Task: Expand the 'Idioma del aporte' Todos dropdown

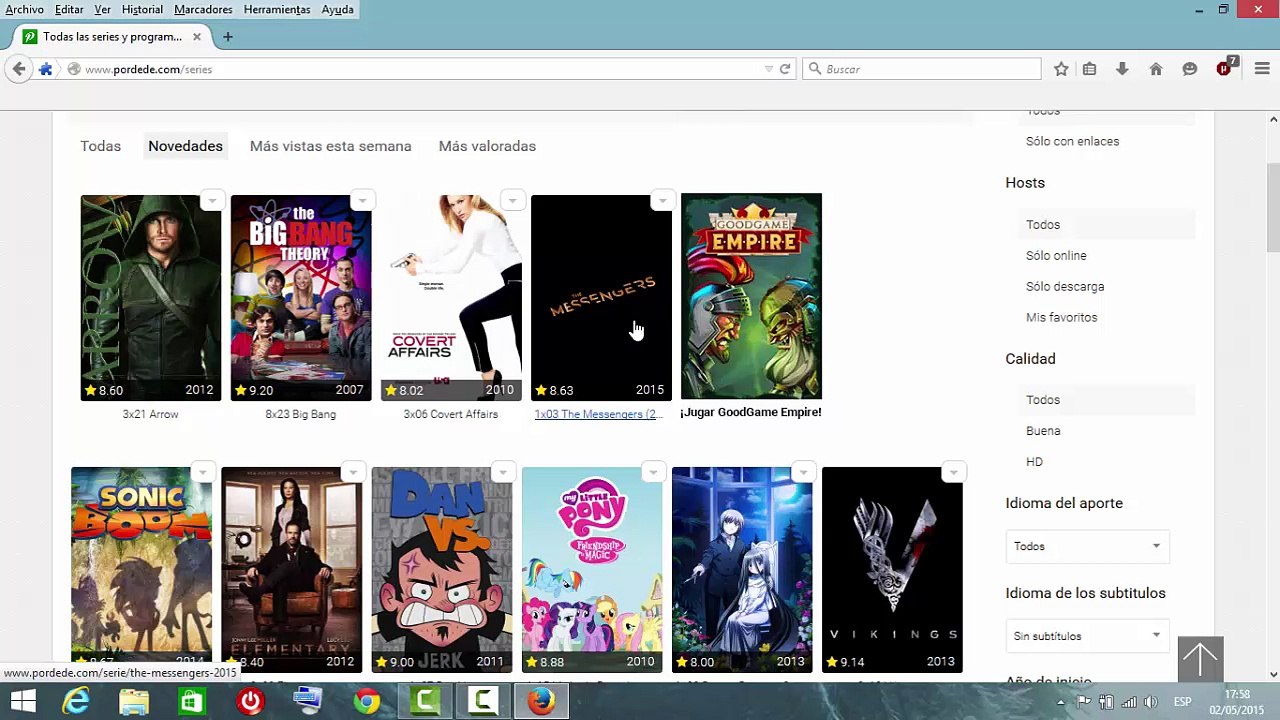Action: coord(1087,546)
